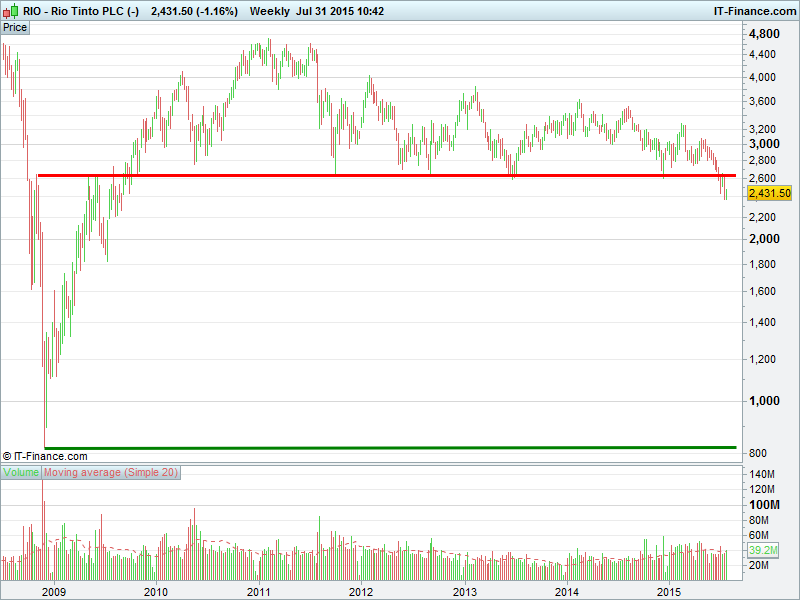Click the 60M volume axis label
Image resolution: width=800 pixels, height=600 pixels.
(x=759, y=535)
